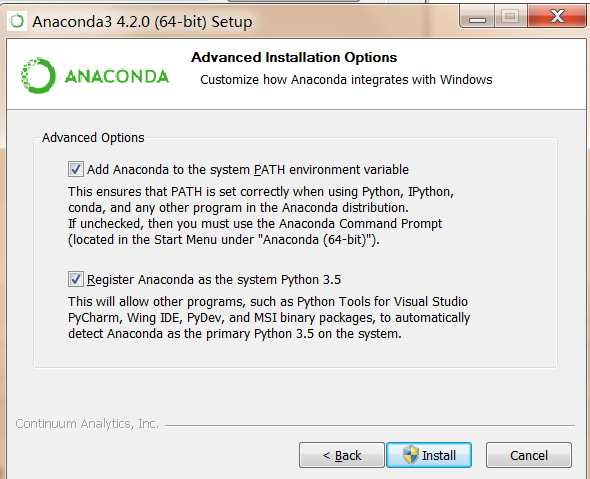This screenshot has width=590, height=479.
Task: Toggle the Register Anaconda as Python 3.5 checkbox
Action: pyautogui.click(x=76, y=279)
